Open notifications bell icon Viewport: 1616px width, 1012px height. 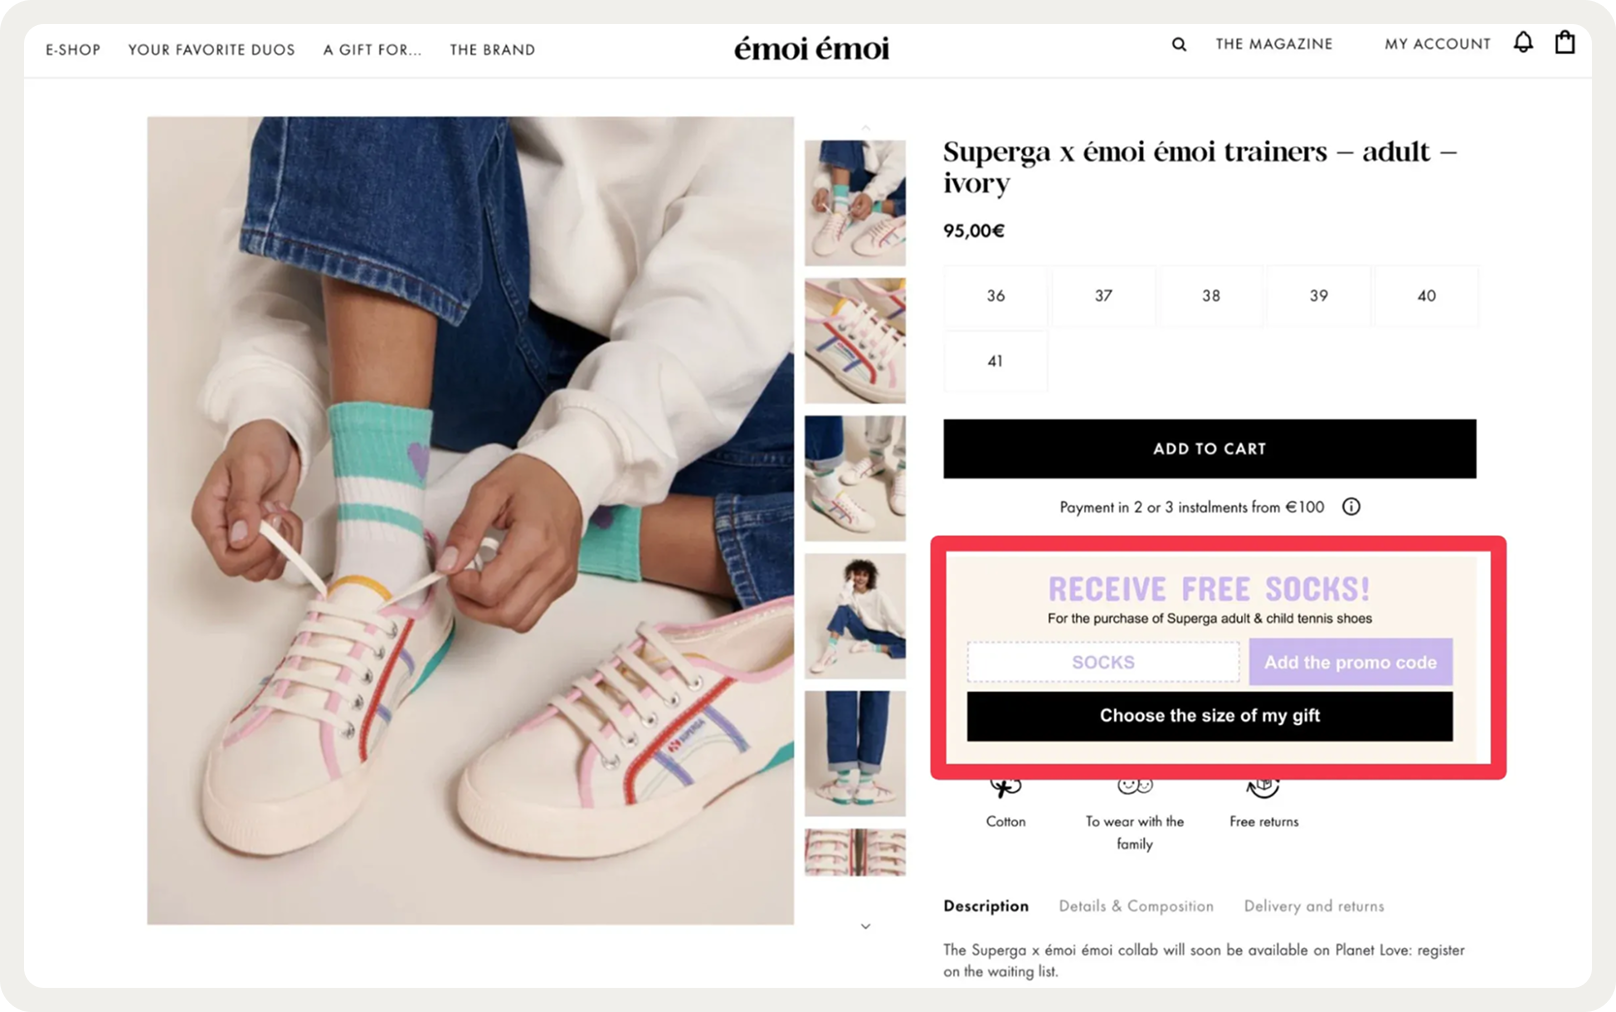1523,42
